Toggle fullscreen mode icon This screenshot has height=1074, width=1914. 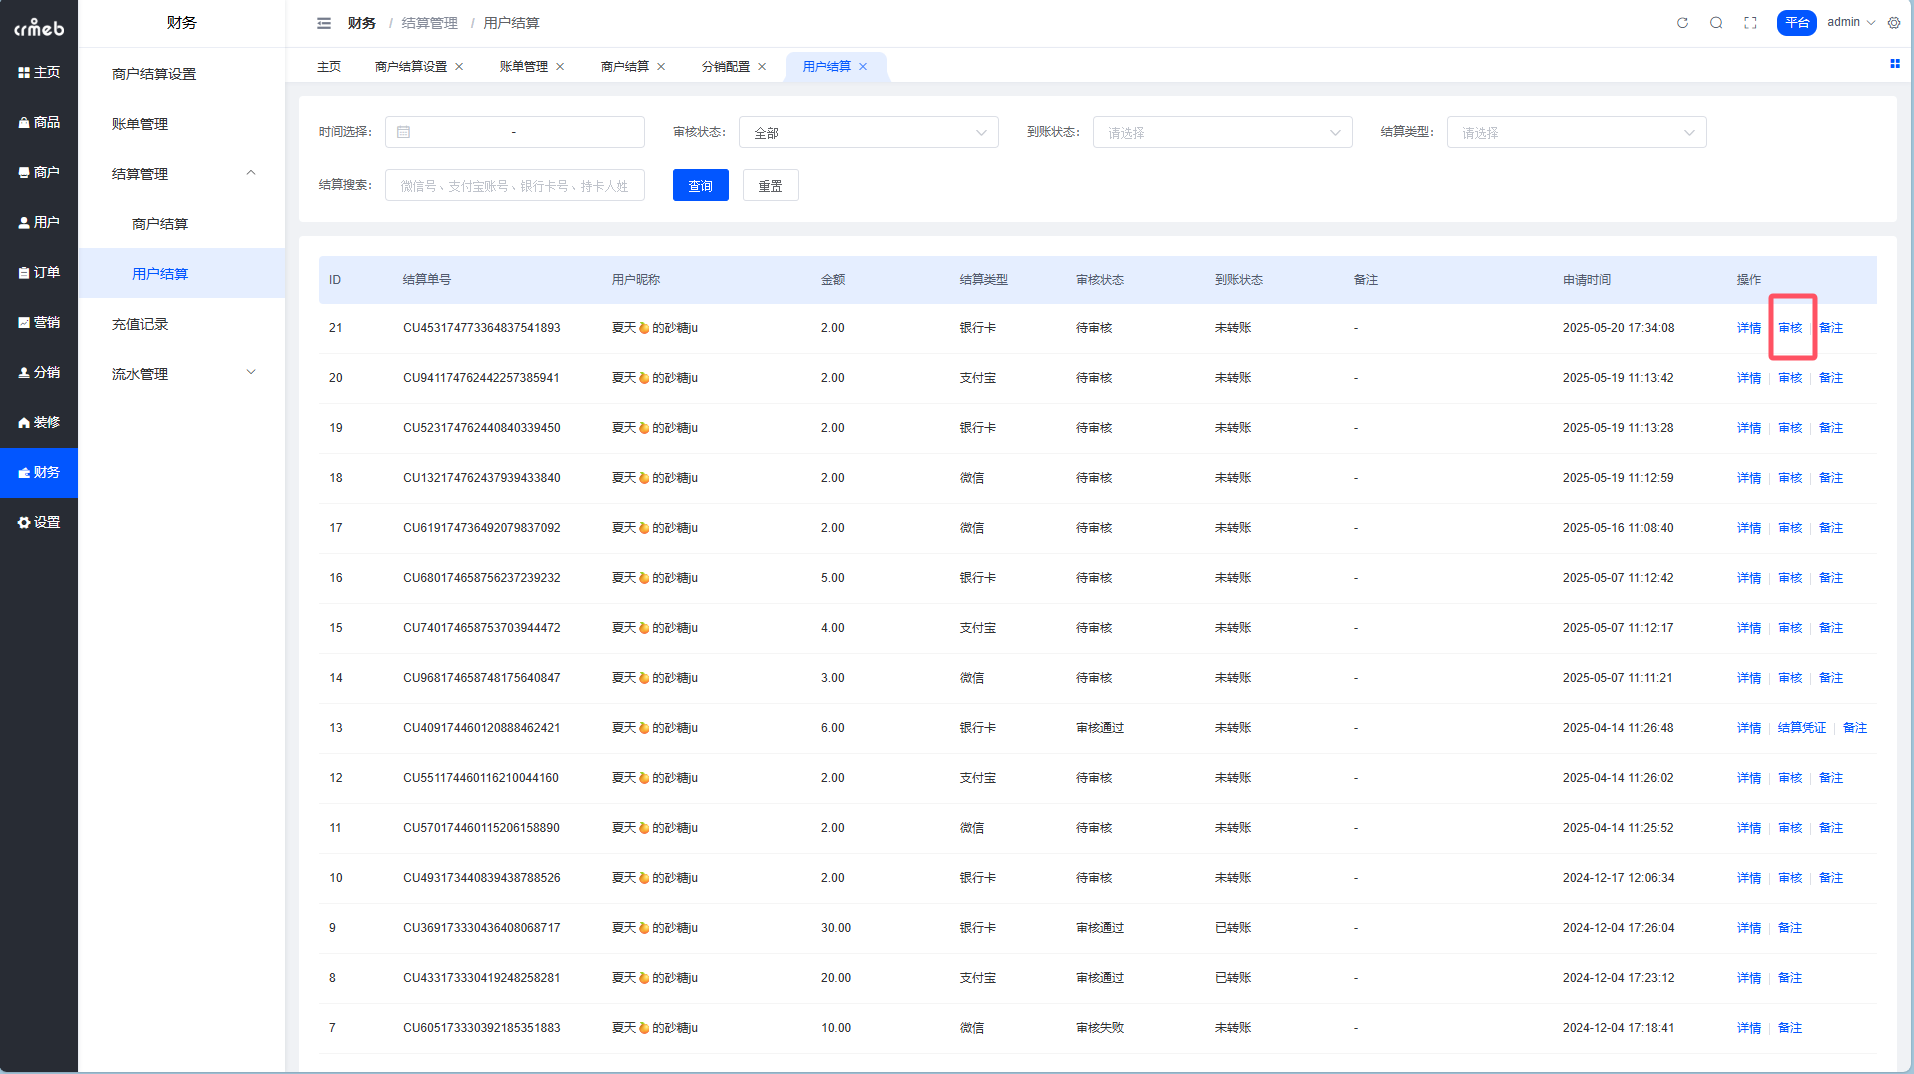click(1750, 23)
